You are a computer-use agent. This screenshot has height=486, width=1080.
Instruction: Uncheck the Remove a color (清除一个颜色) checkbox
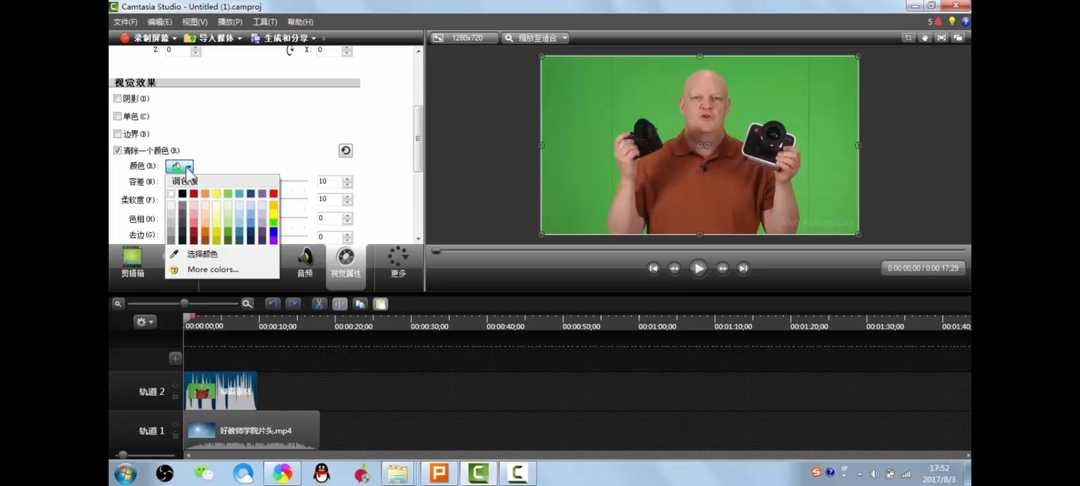pos(118,151)
